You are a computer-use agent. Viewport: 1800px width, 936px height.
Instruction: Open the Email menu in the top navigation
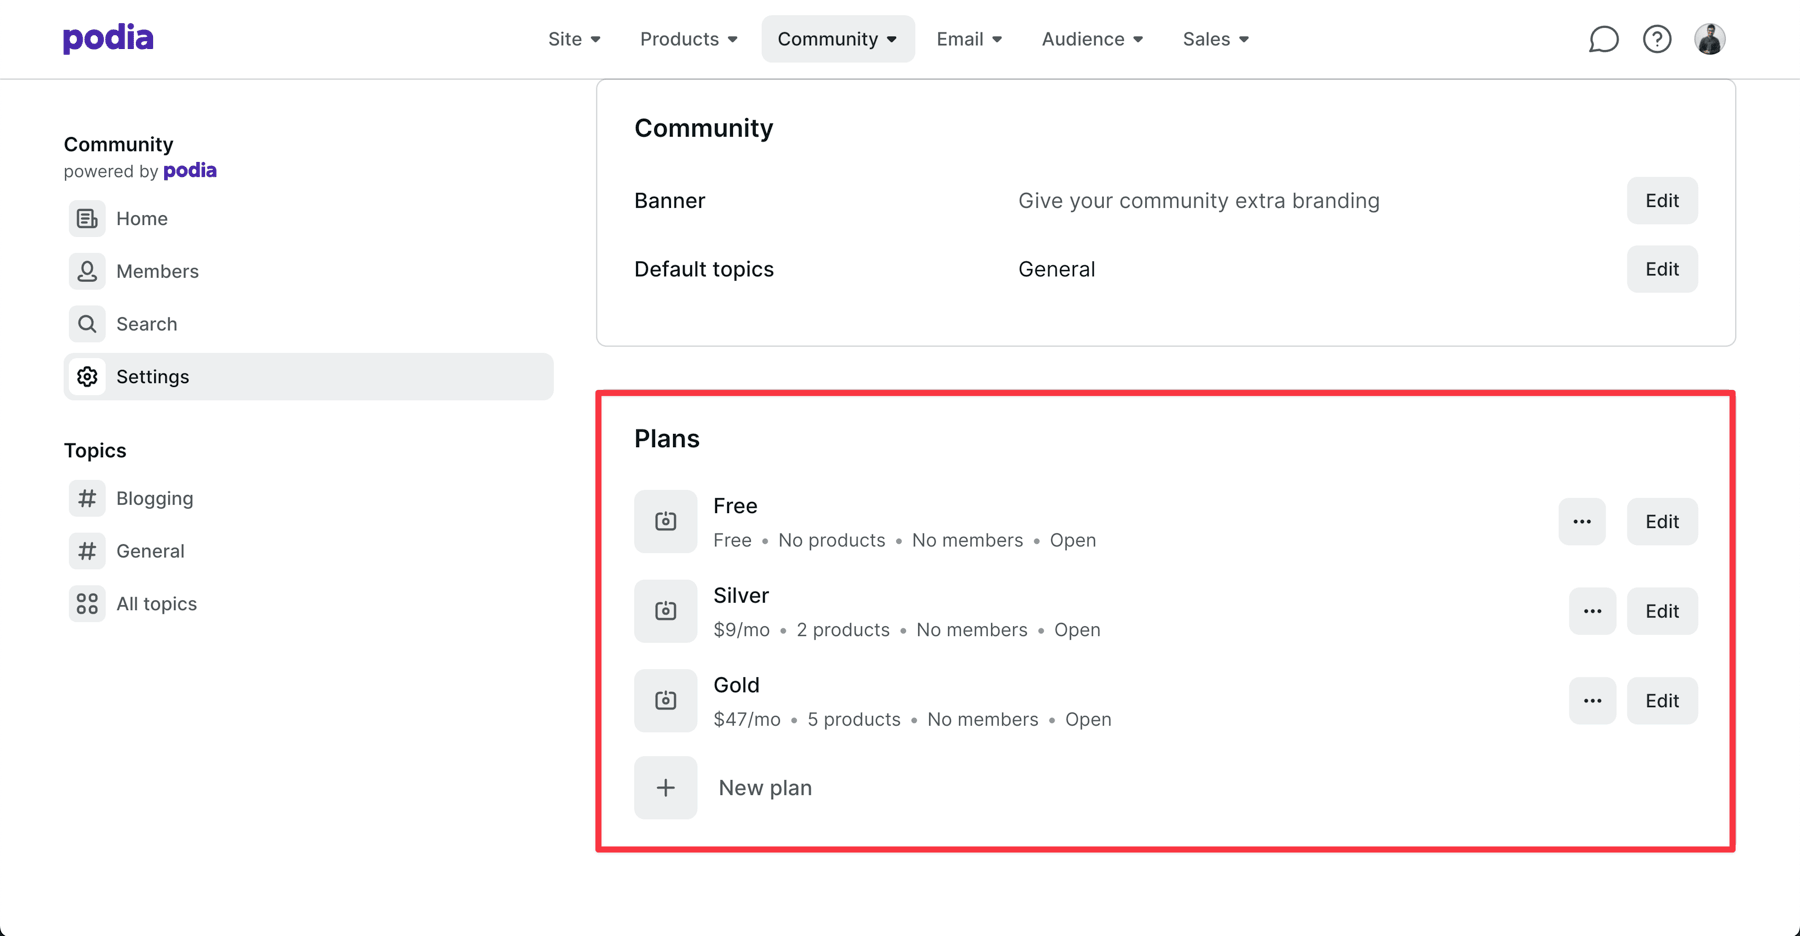pos(968,39)
